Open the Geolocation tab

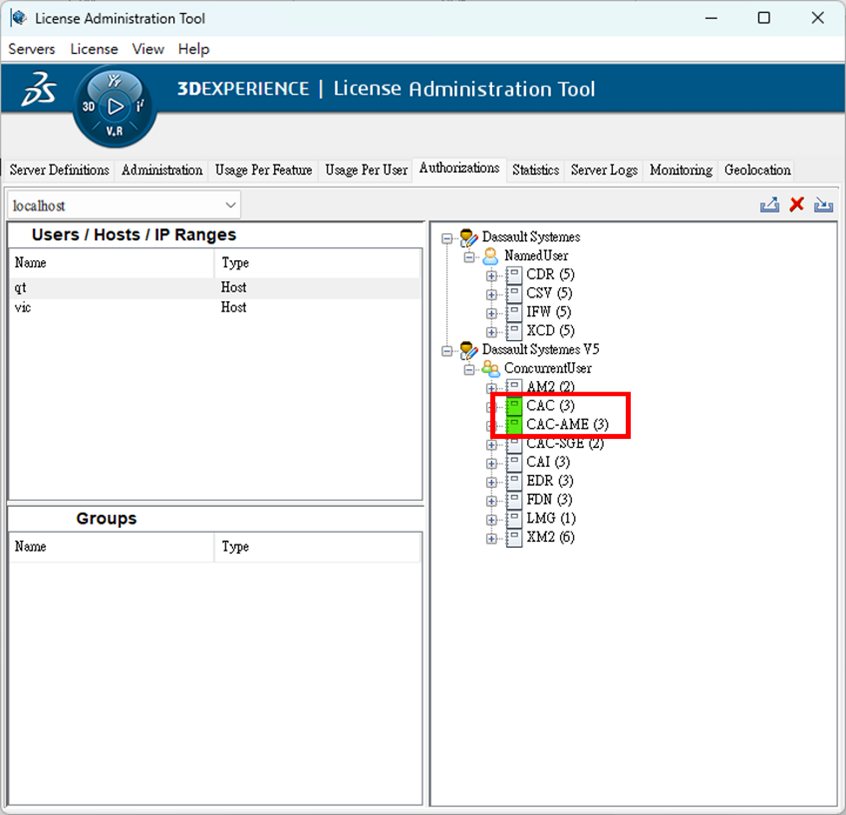click(x=758, y=170)
